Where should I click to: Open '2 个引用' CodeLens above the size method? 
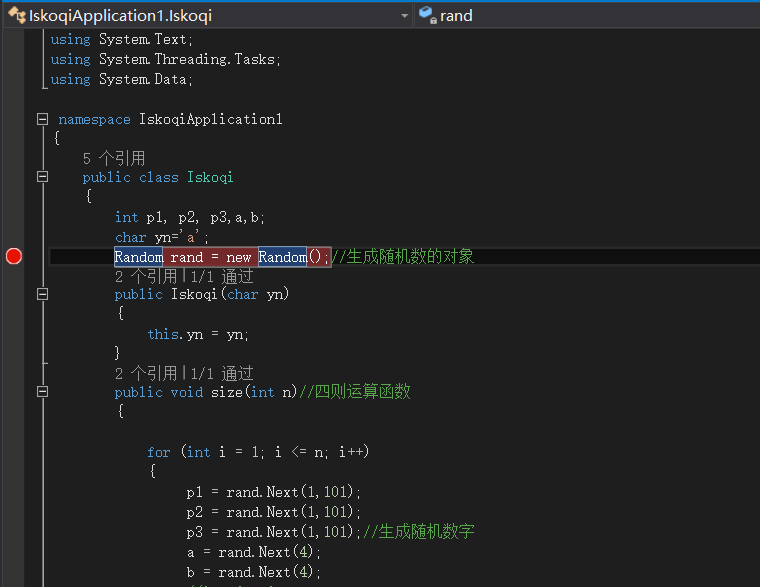(146, 373)
